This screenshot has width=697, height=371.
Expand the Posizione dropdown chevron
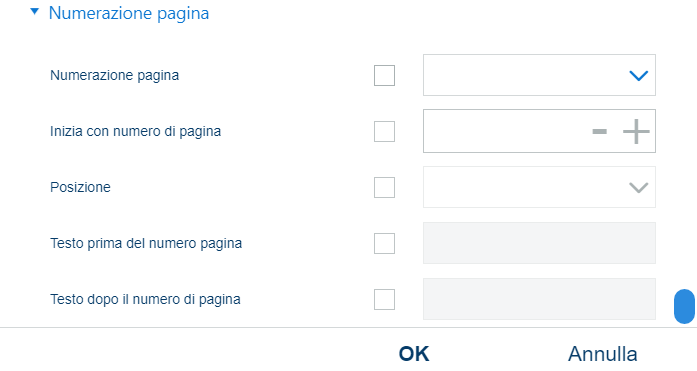tap(638, 187)
